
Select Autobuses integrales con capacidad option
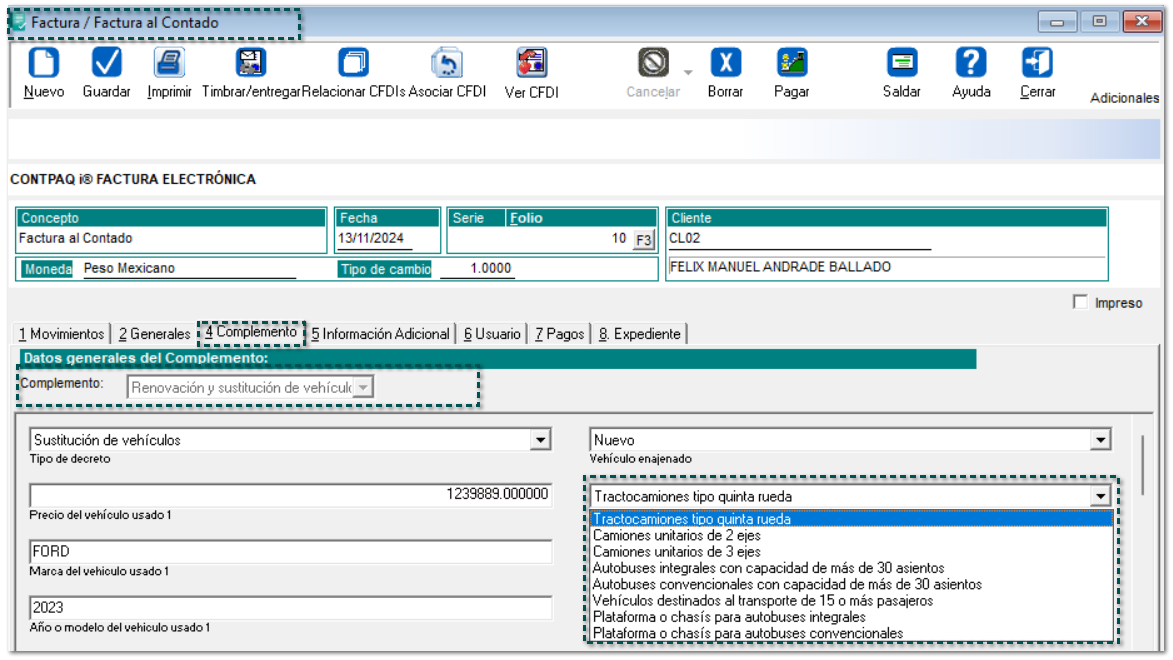851,568
